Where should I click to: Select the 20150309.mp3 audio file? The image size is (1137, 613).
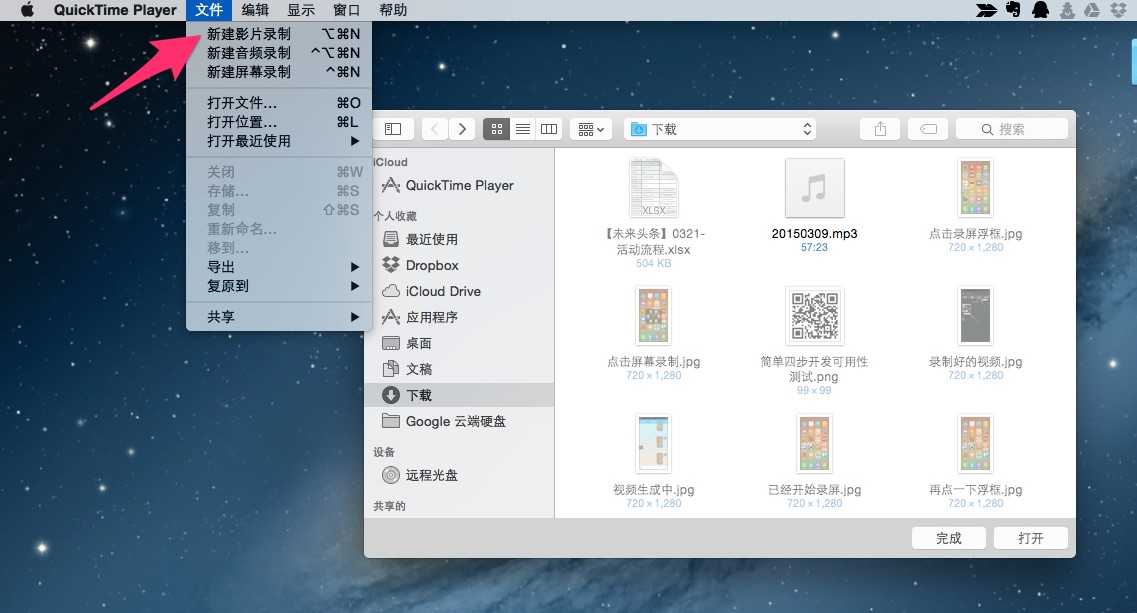coord(814,205)
